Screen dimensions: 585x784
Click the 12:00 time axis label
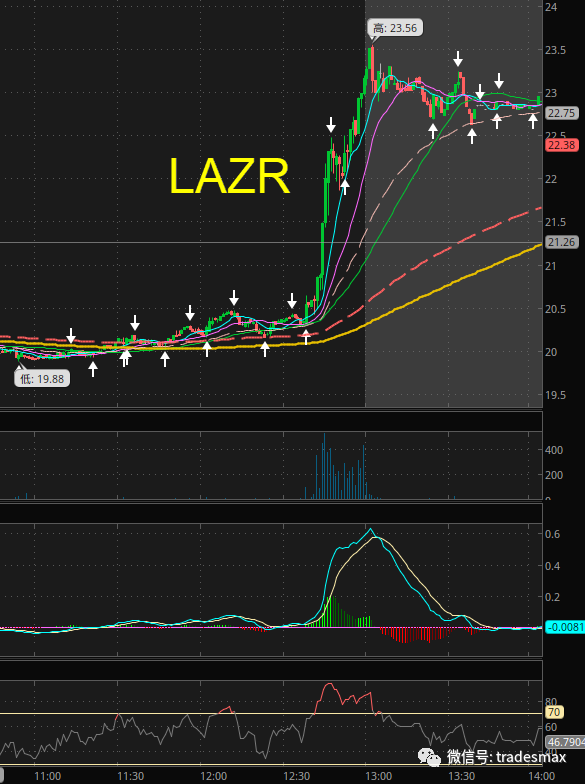pyautogui.click(x=214, y=776)
